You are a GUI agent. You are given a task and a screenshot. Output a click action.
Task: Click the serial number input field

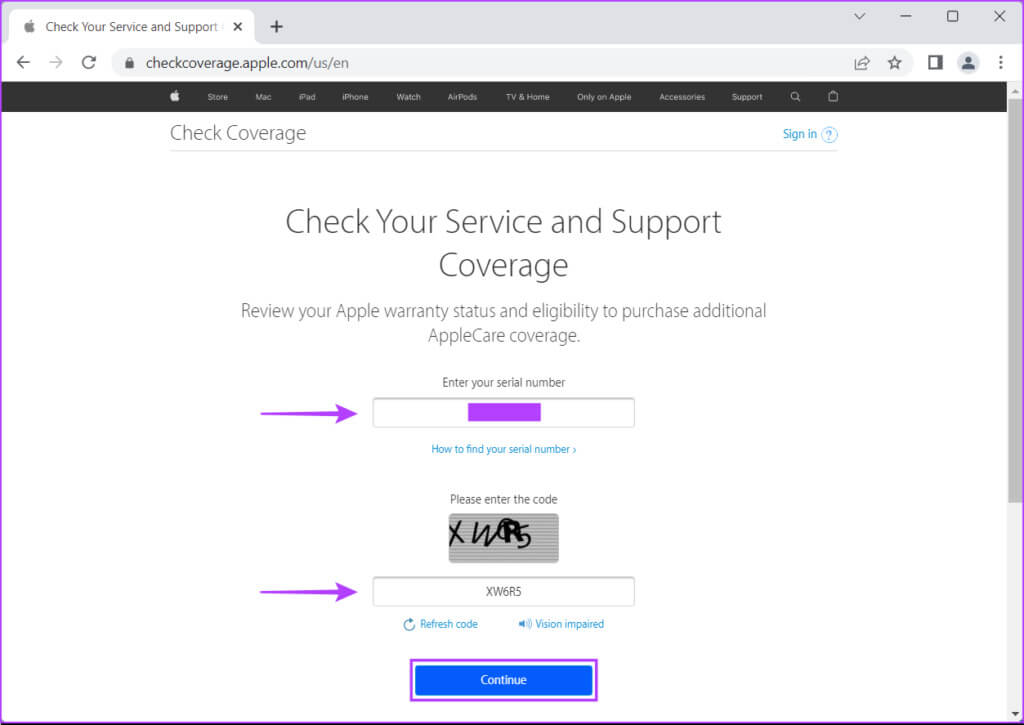point(504,413)
